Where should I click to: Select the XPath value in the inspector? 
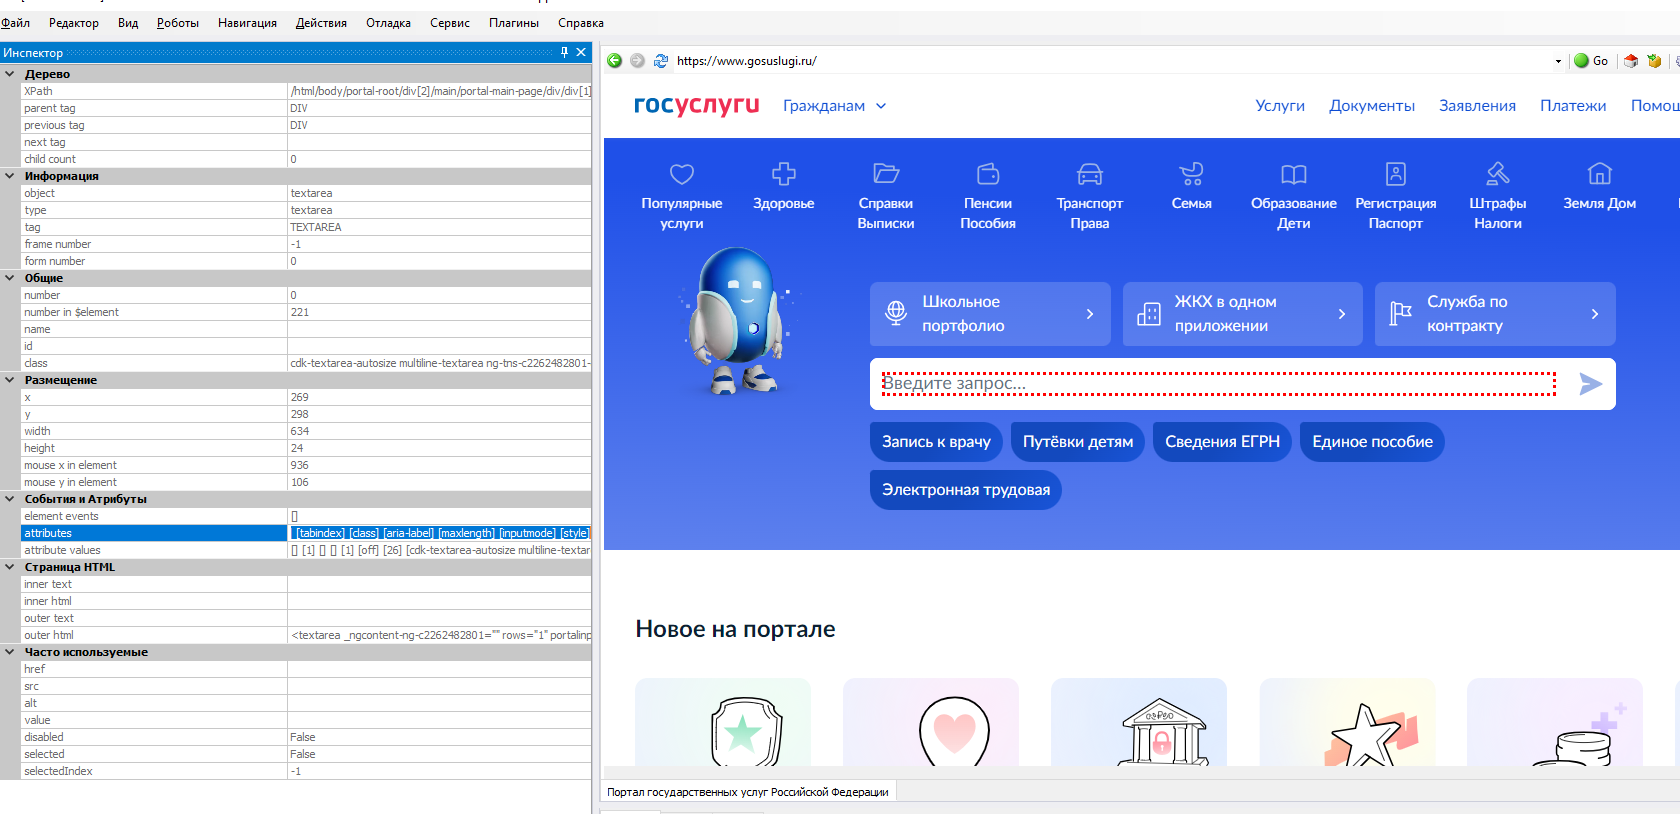click(440, 91)
